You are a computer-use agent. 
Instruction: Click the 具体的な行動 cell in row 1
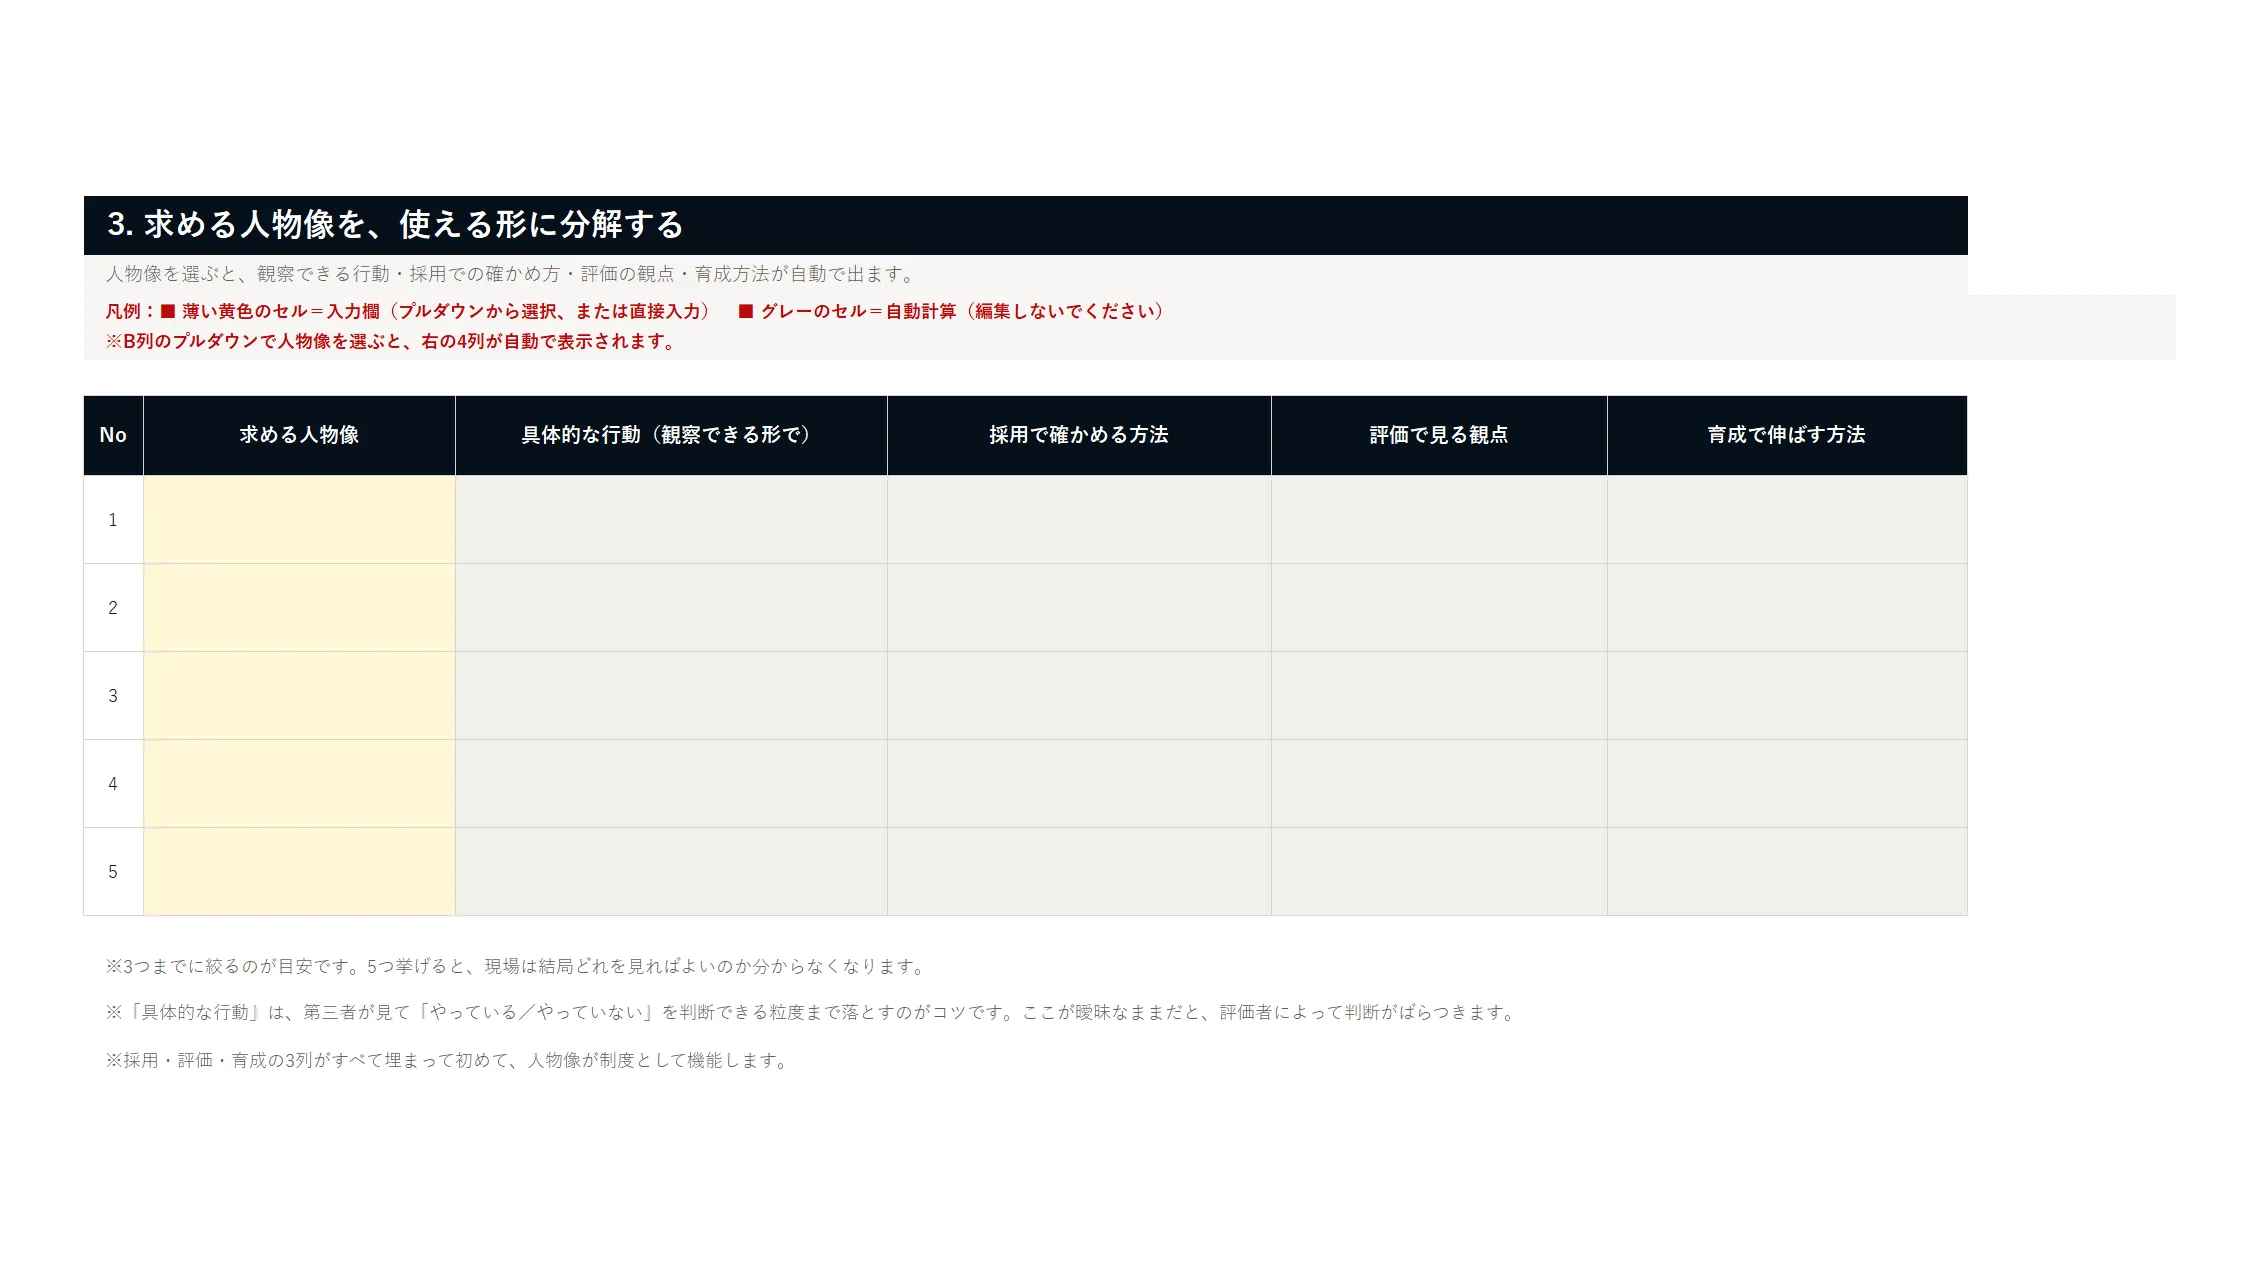pyautogui.click(x=671, y=519)
